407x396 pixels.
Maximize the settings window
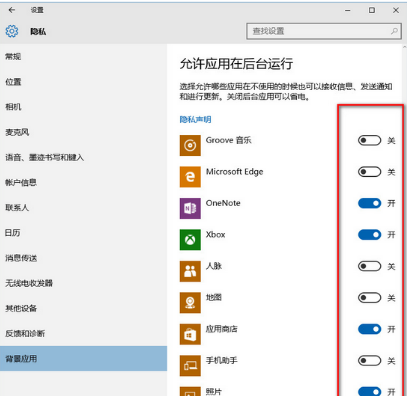point(372,10)
